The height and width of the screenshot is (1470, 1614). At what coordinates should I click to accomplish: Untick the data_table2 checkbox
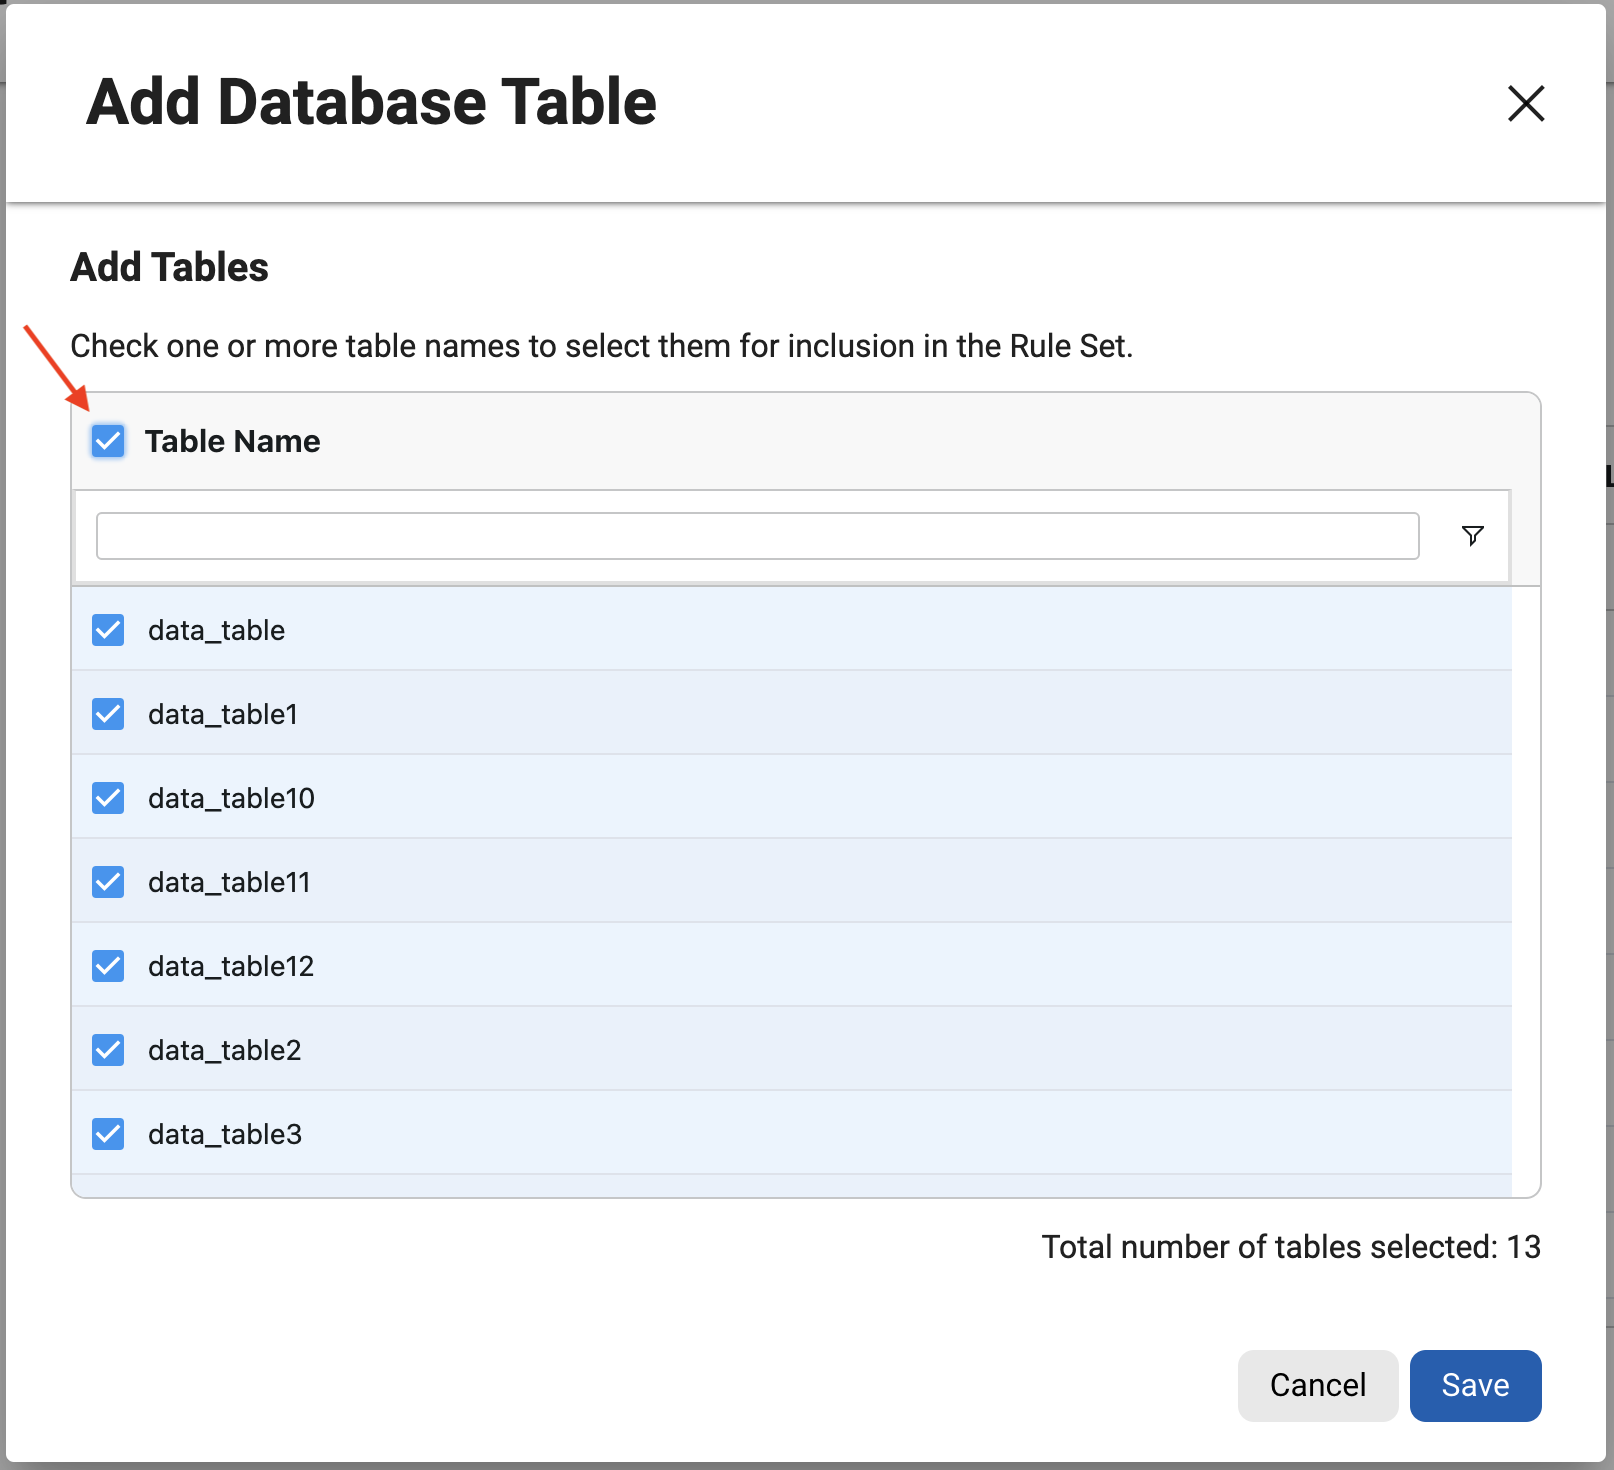coord(108,1050)
